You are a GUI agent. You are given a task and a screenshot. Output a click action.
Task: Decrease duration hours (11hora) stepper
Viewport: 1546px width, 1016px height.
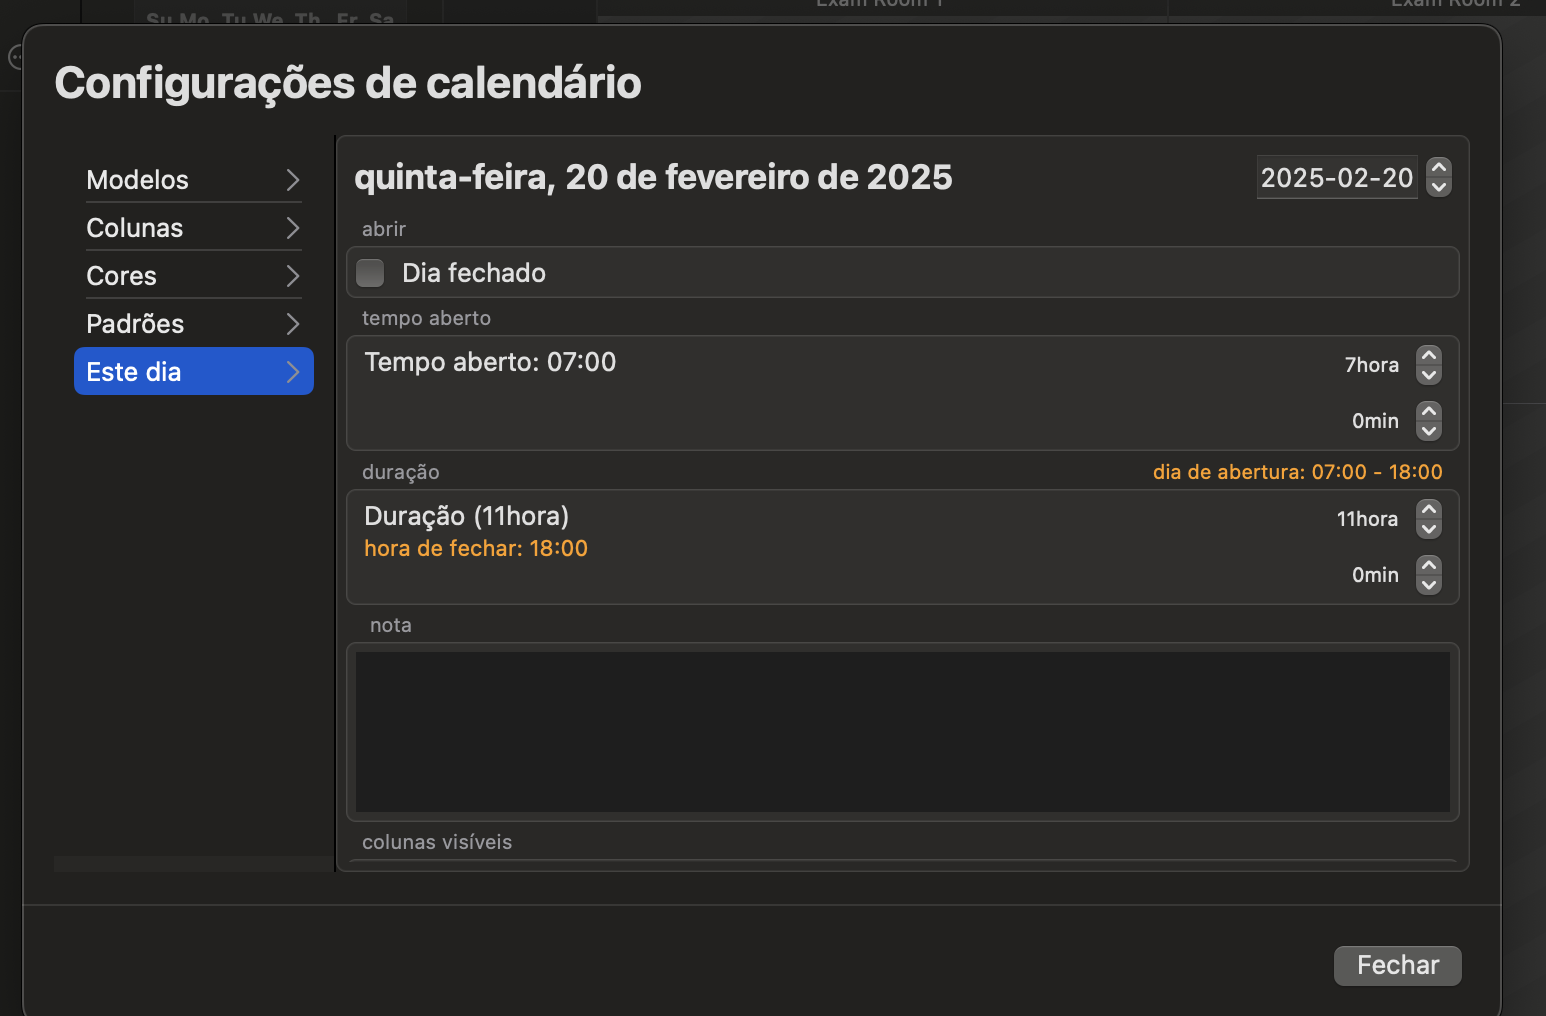pyautogui.click(x=1429, y=529)
